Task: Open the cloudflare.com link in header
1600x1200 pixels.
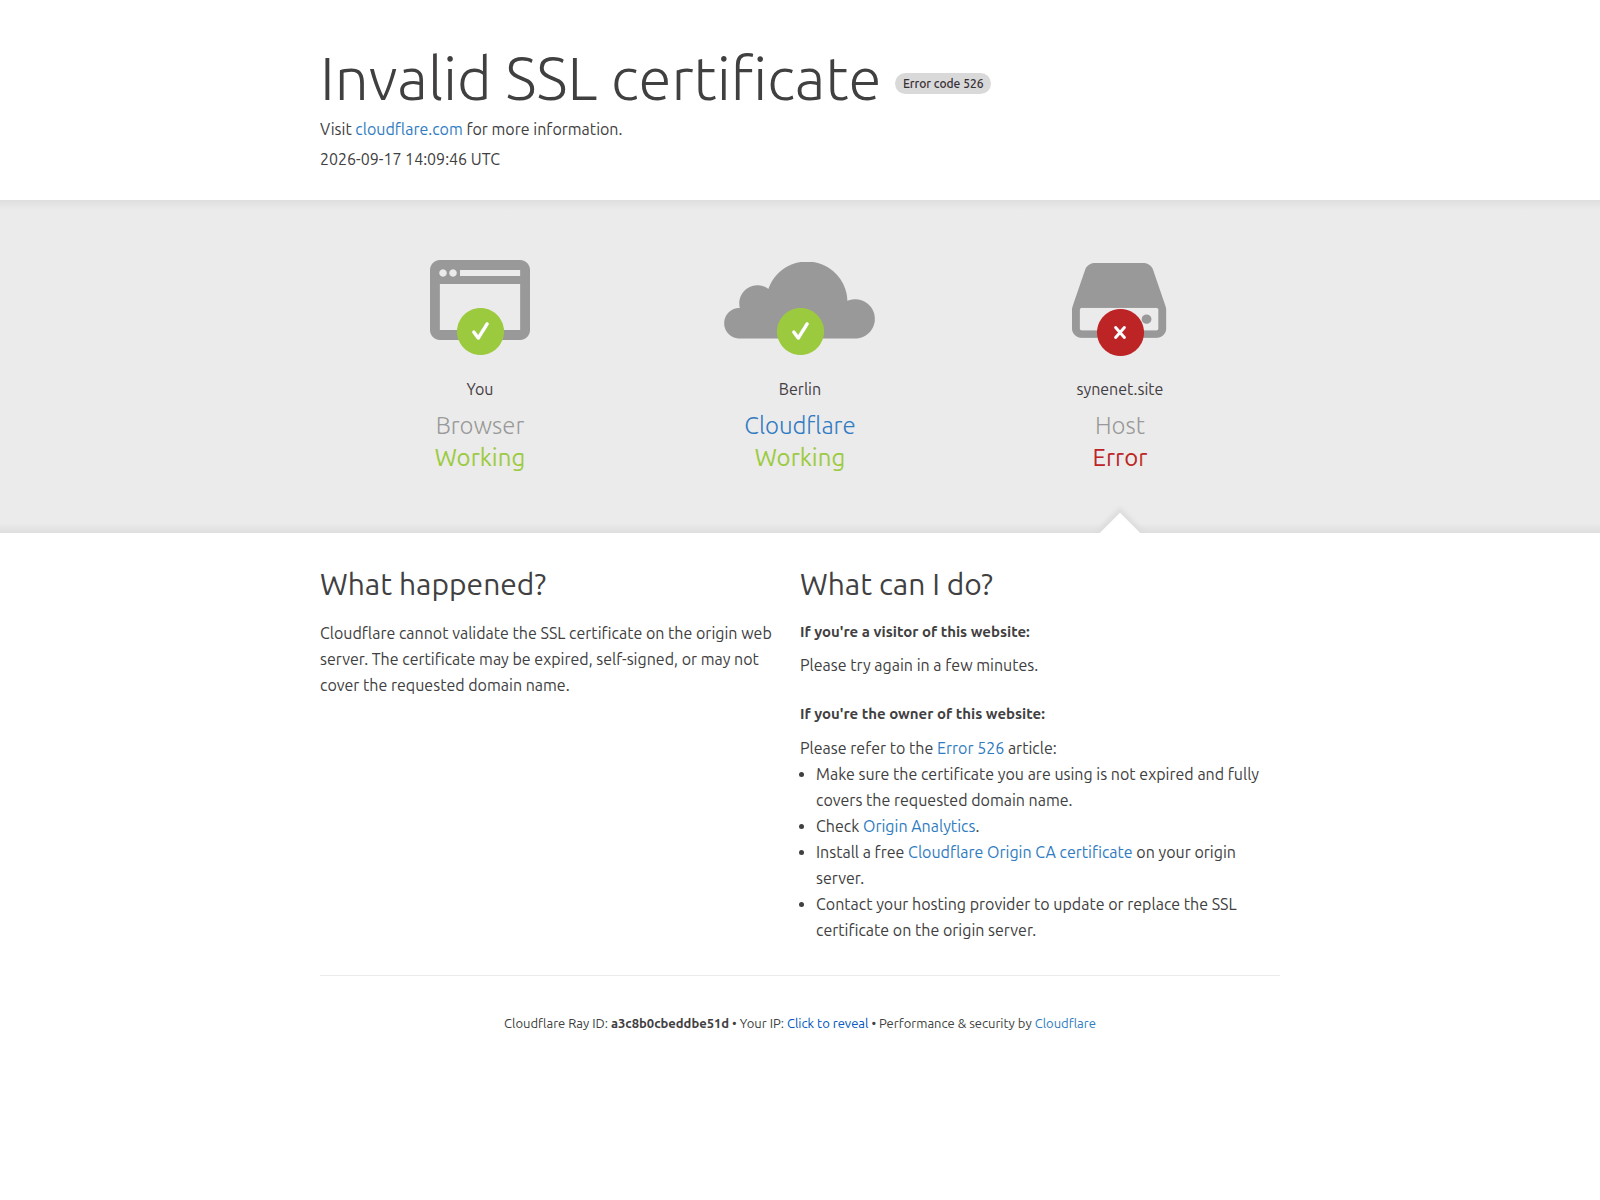Action: click(409, 129)
